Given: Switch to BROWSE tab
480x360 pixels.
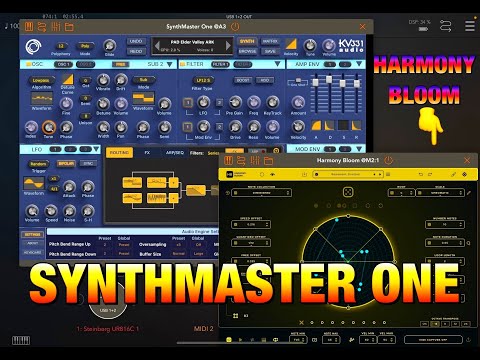Looking at the screenshot, I should (x=247, y=52).
